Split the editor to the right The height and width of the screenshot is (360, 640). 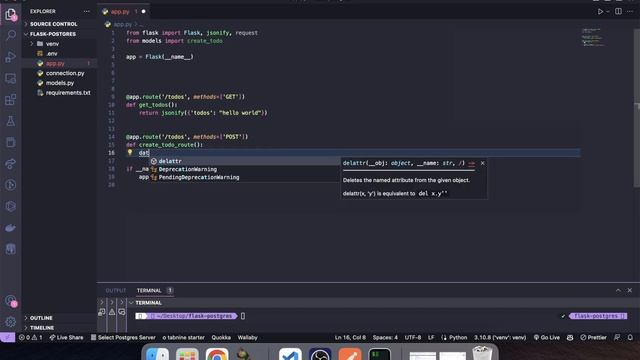[x=618, y=11]
